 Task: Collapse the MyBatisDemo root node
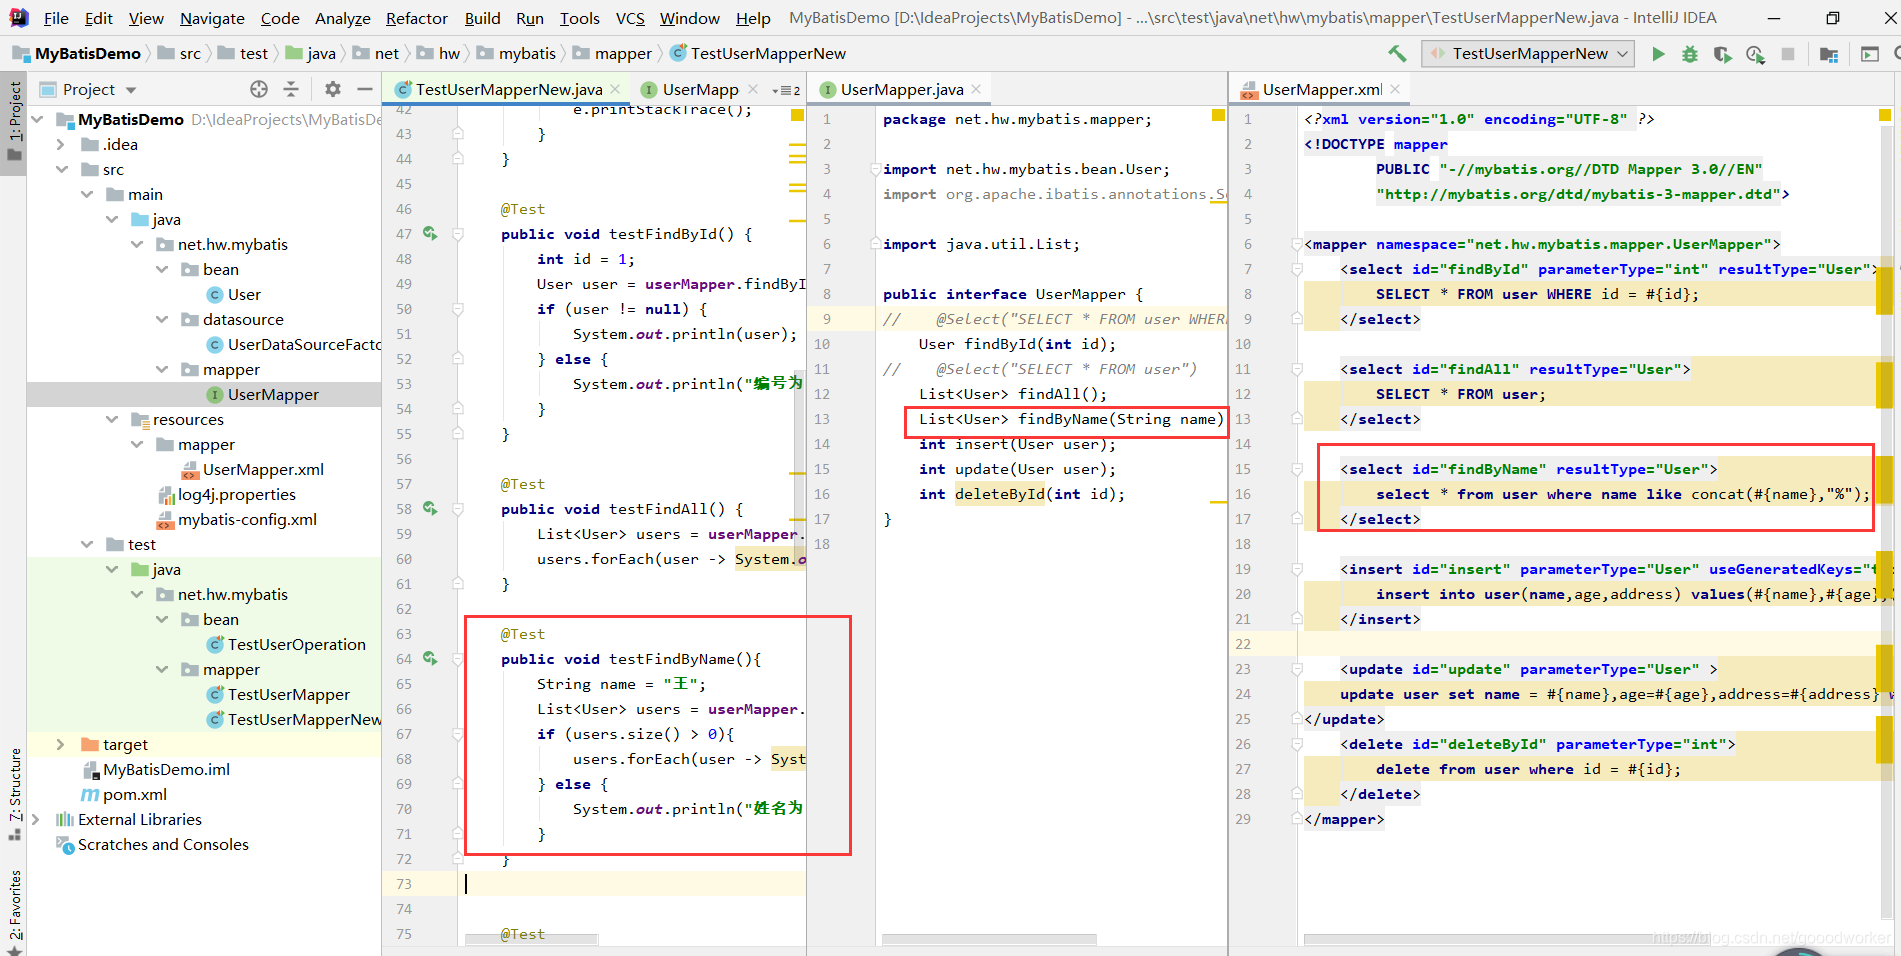pos(37,119)
